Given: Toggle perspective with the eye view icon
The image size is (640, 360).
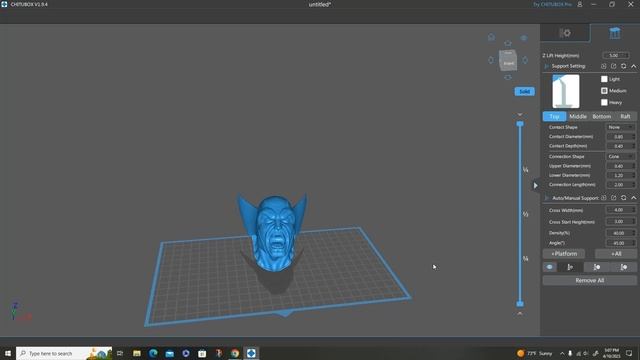Looking at the screenshot, I should 524,38.
